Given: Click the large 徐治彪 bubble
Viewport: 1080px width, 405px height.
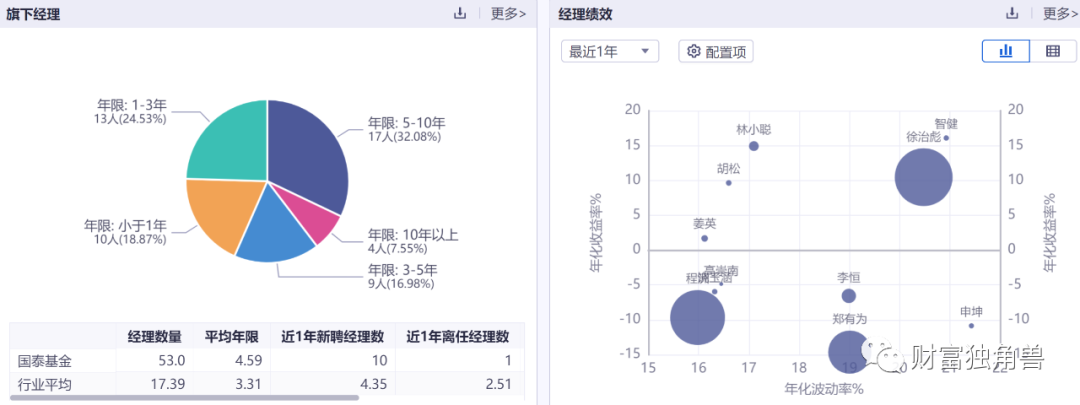Looking at the screenshot, I should tap(924, 177).
